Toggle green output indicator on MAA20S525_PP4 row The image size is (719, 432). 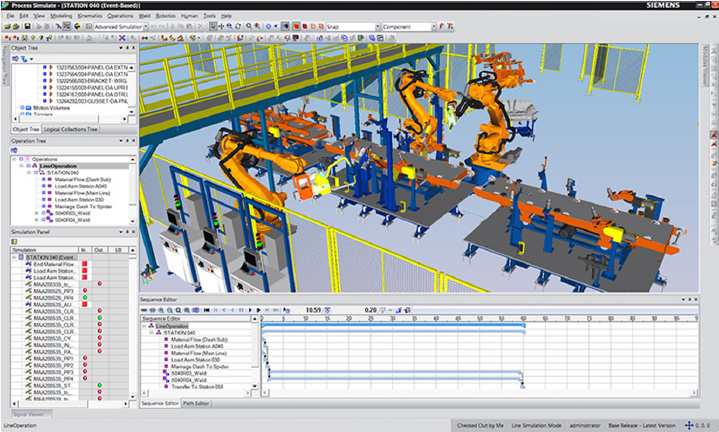click(86, 298)
